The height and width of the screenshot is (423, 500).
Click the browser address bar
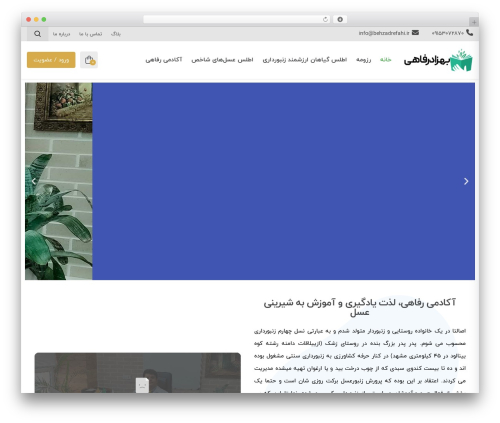[237, 20]
